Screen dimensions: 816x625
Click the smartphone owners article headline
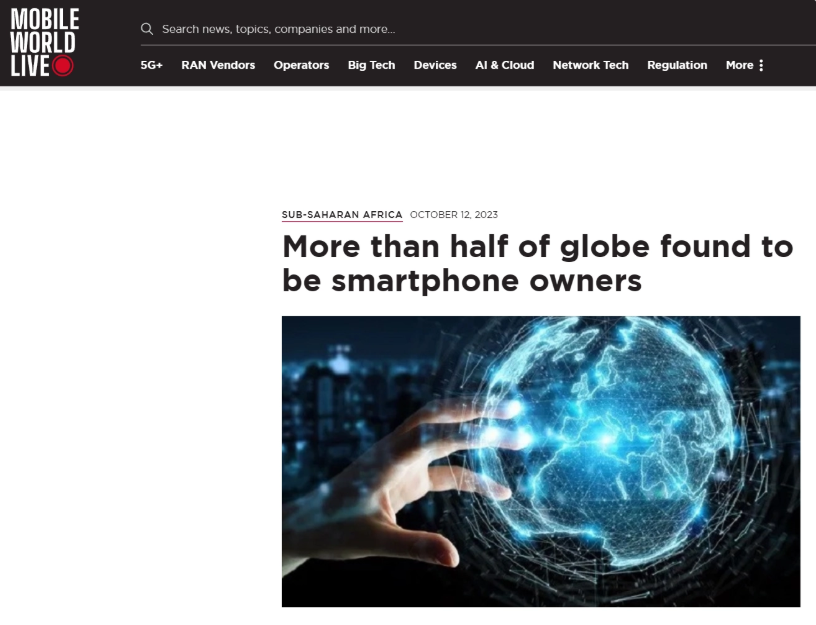click(538, 263)
